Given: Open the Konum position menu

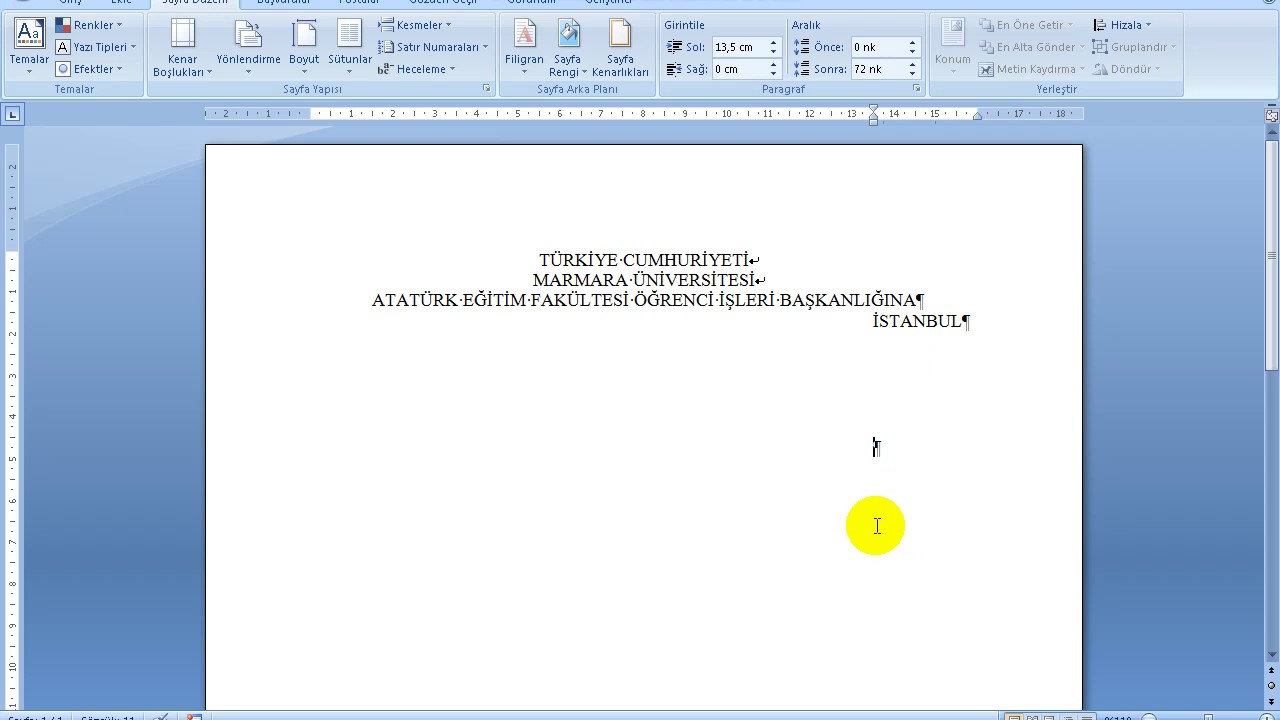Looking at the screenshot, I should tap(952, 48).
